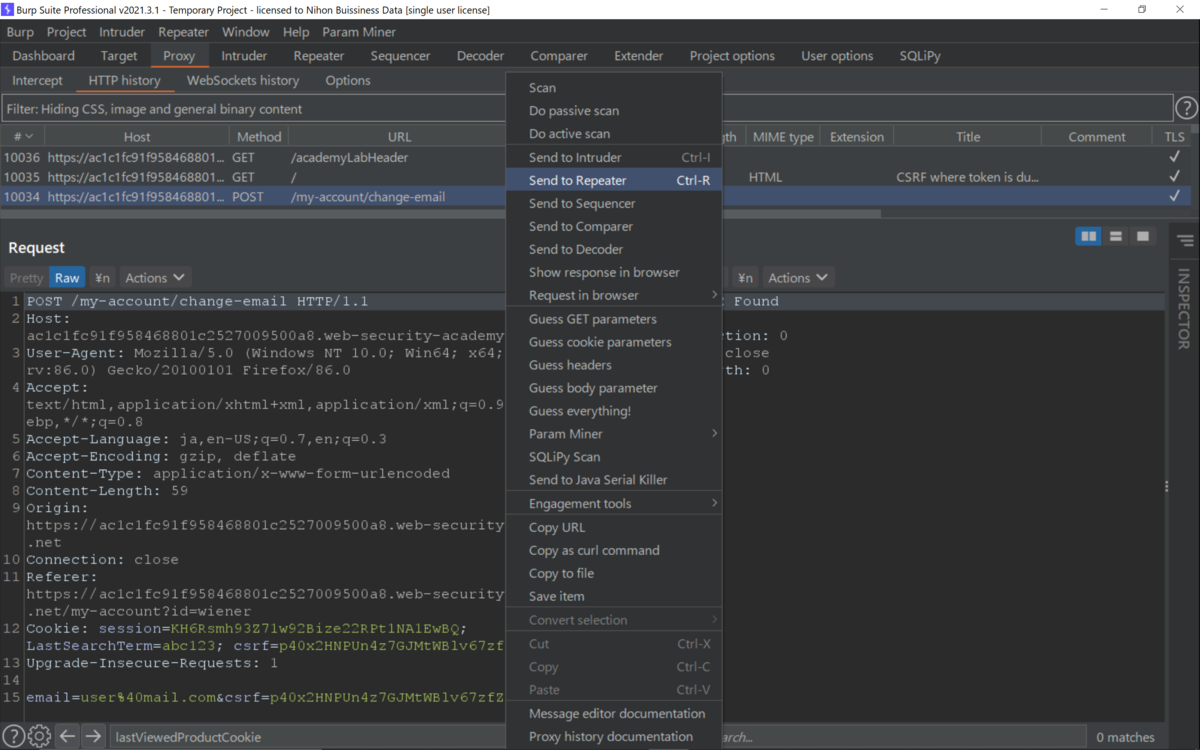Select Guess cookie parameters
This screenshot has width=1200, height=750.
click(x=614, y=342)
